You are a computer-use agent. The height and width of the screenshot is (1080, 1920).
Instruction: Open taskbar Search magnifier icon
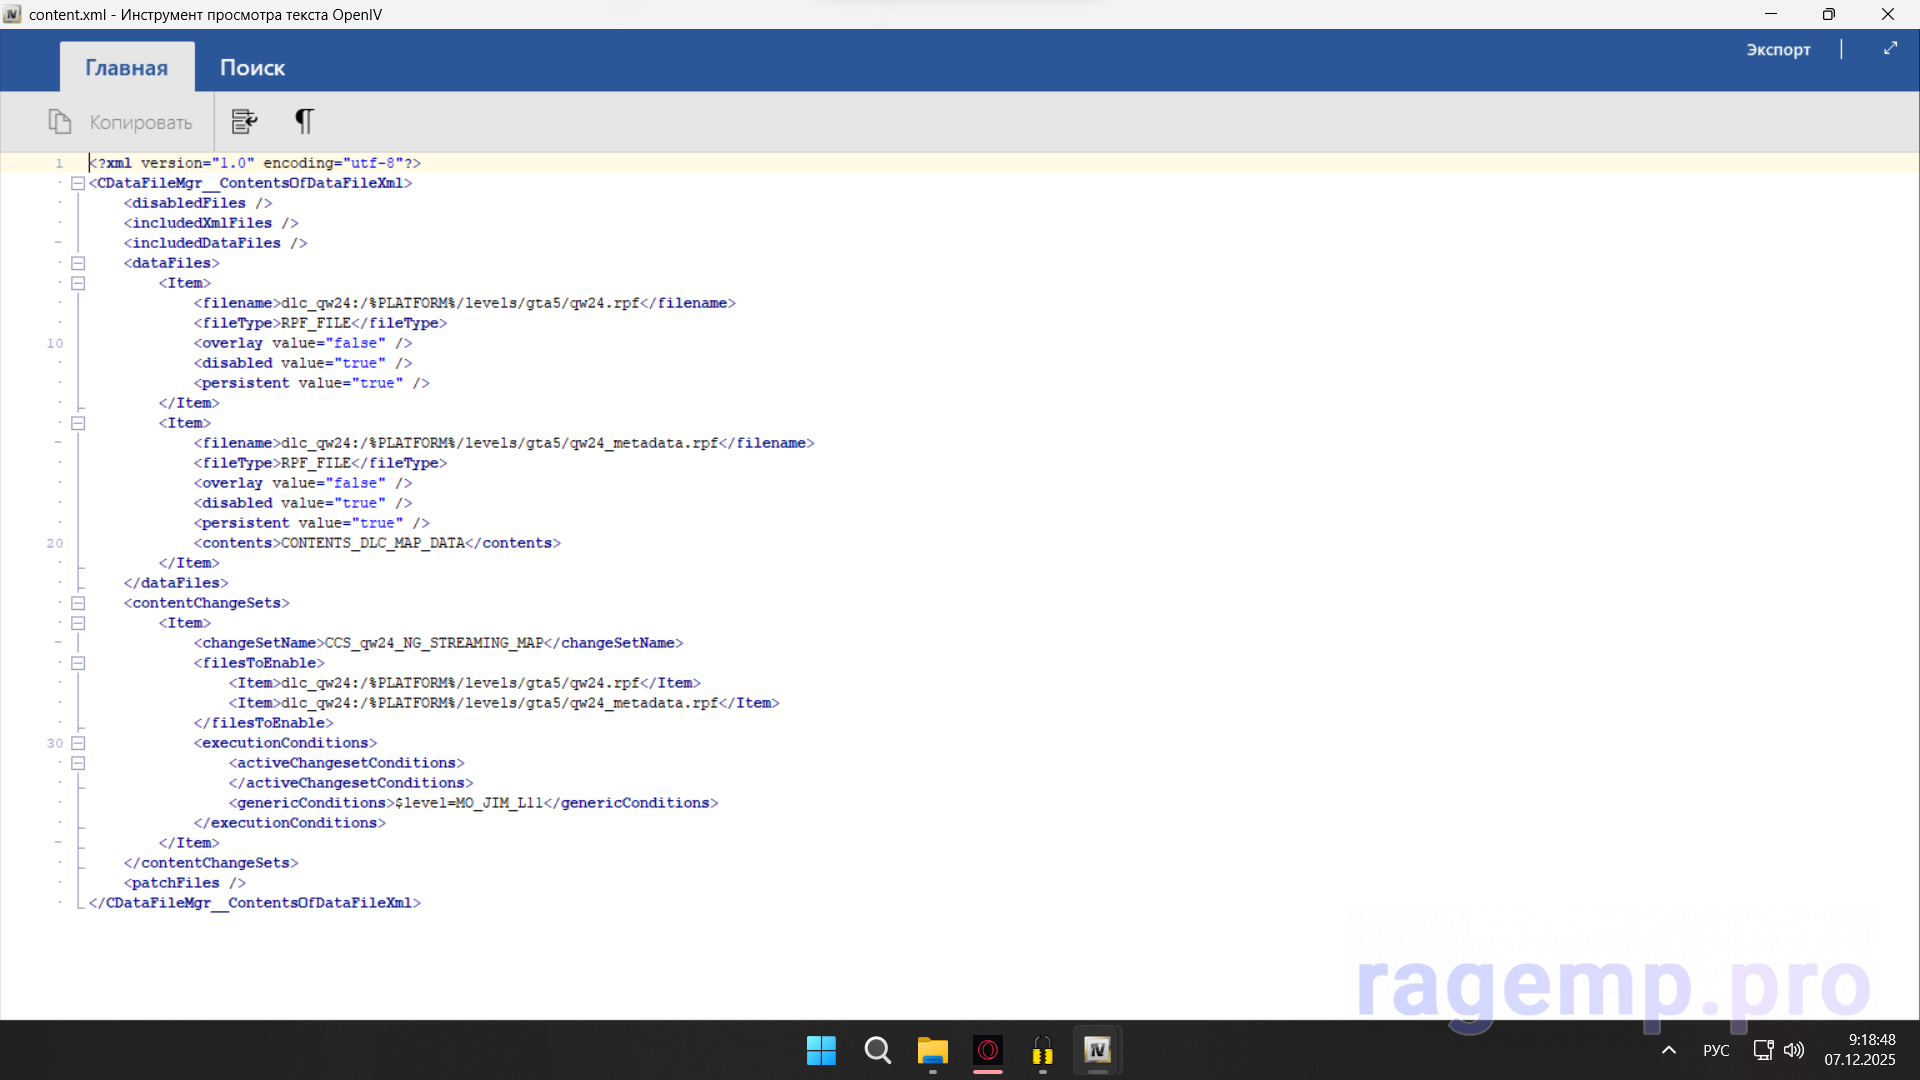877,1050
